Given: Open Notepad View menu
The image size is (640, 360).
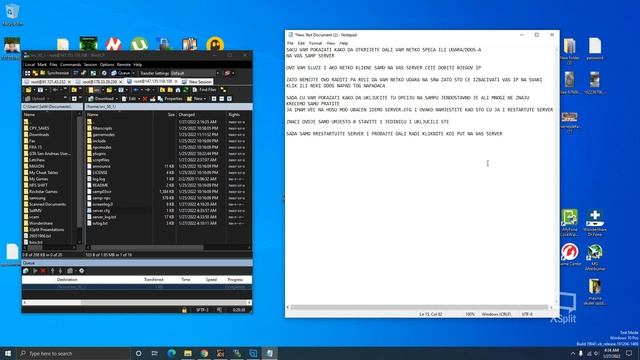Looking at the screenshot, I should [x=331, y=43].
